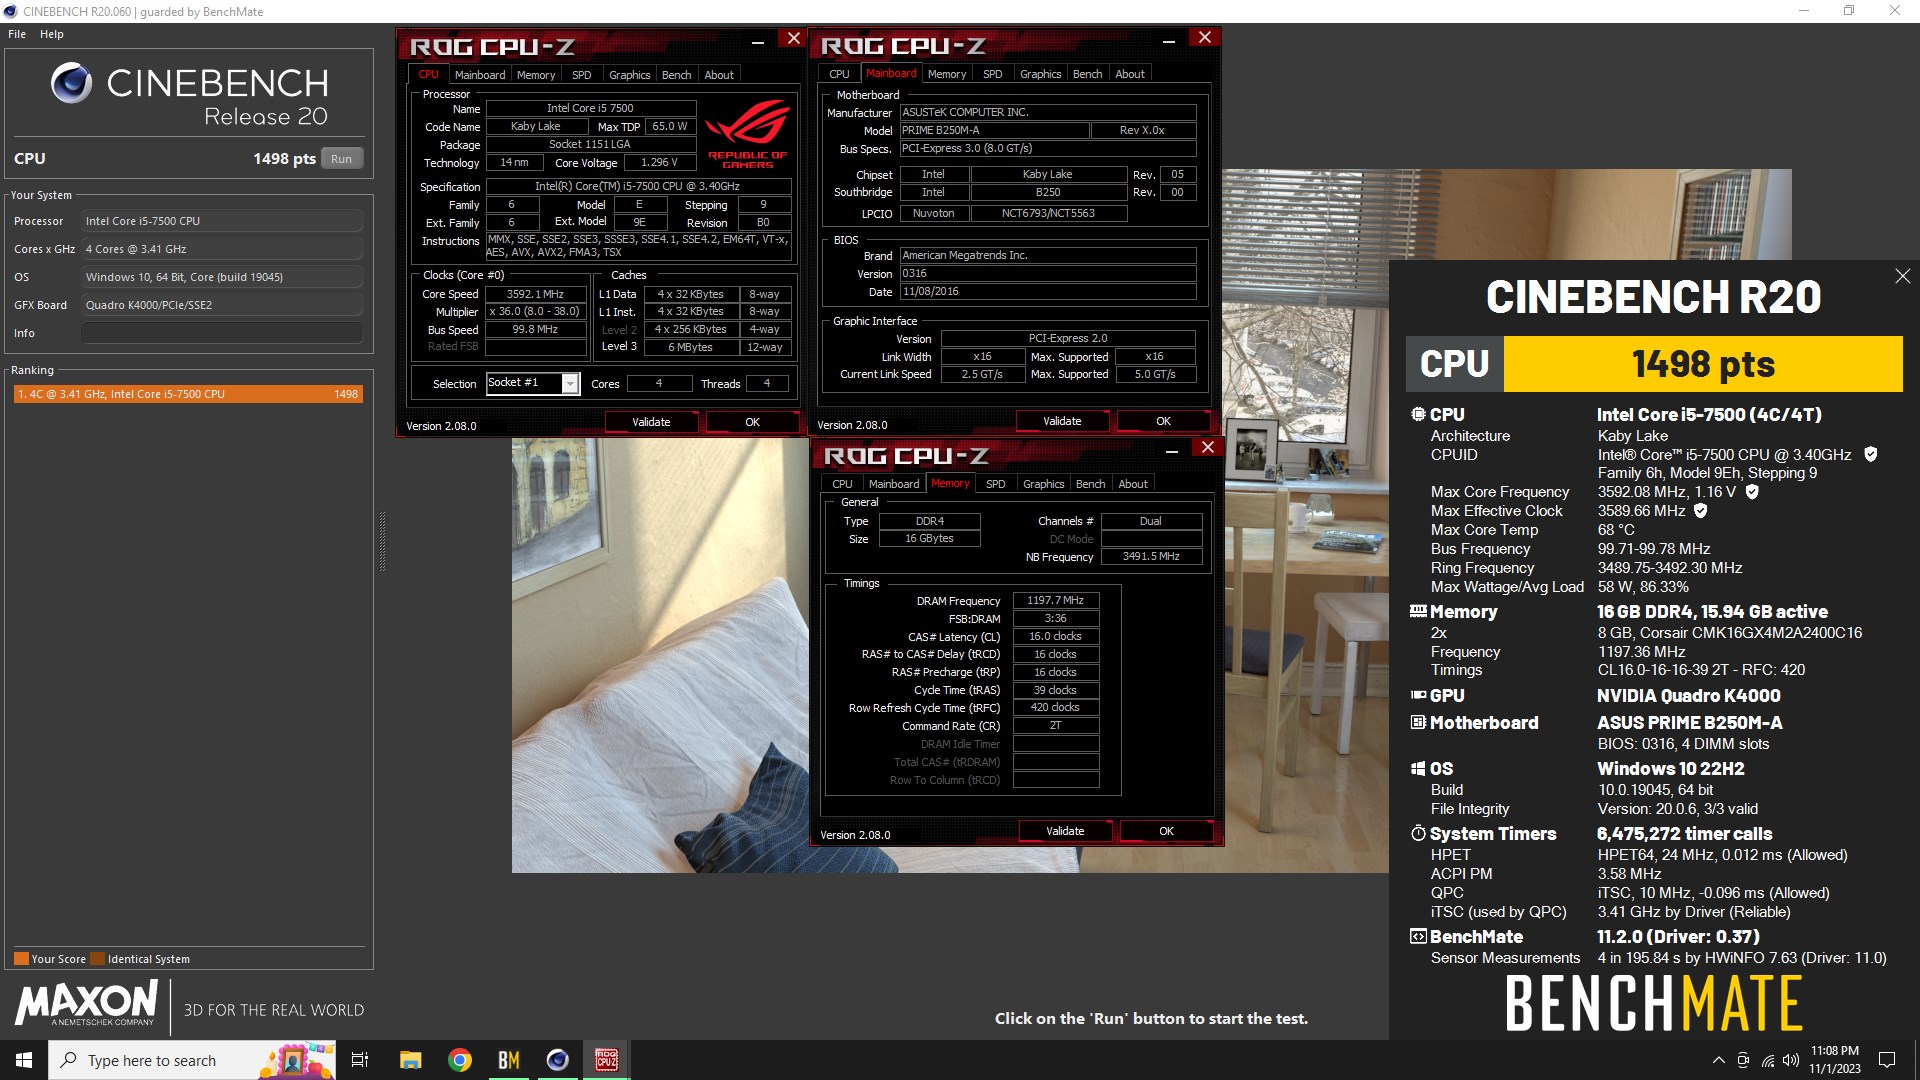The height and width of the screenshot is (1080, 1920).
Task: Click the Max Effective Clock verified shield icon
Action: pyautogui.click(x=1701, y=511)
